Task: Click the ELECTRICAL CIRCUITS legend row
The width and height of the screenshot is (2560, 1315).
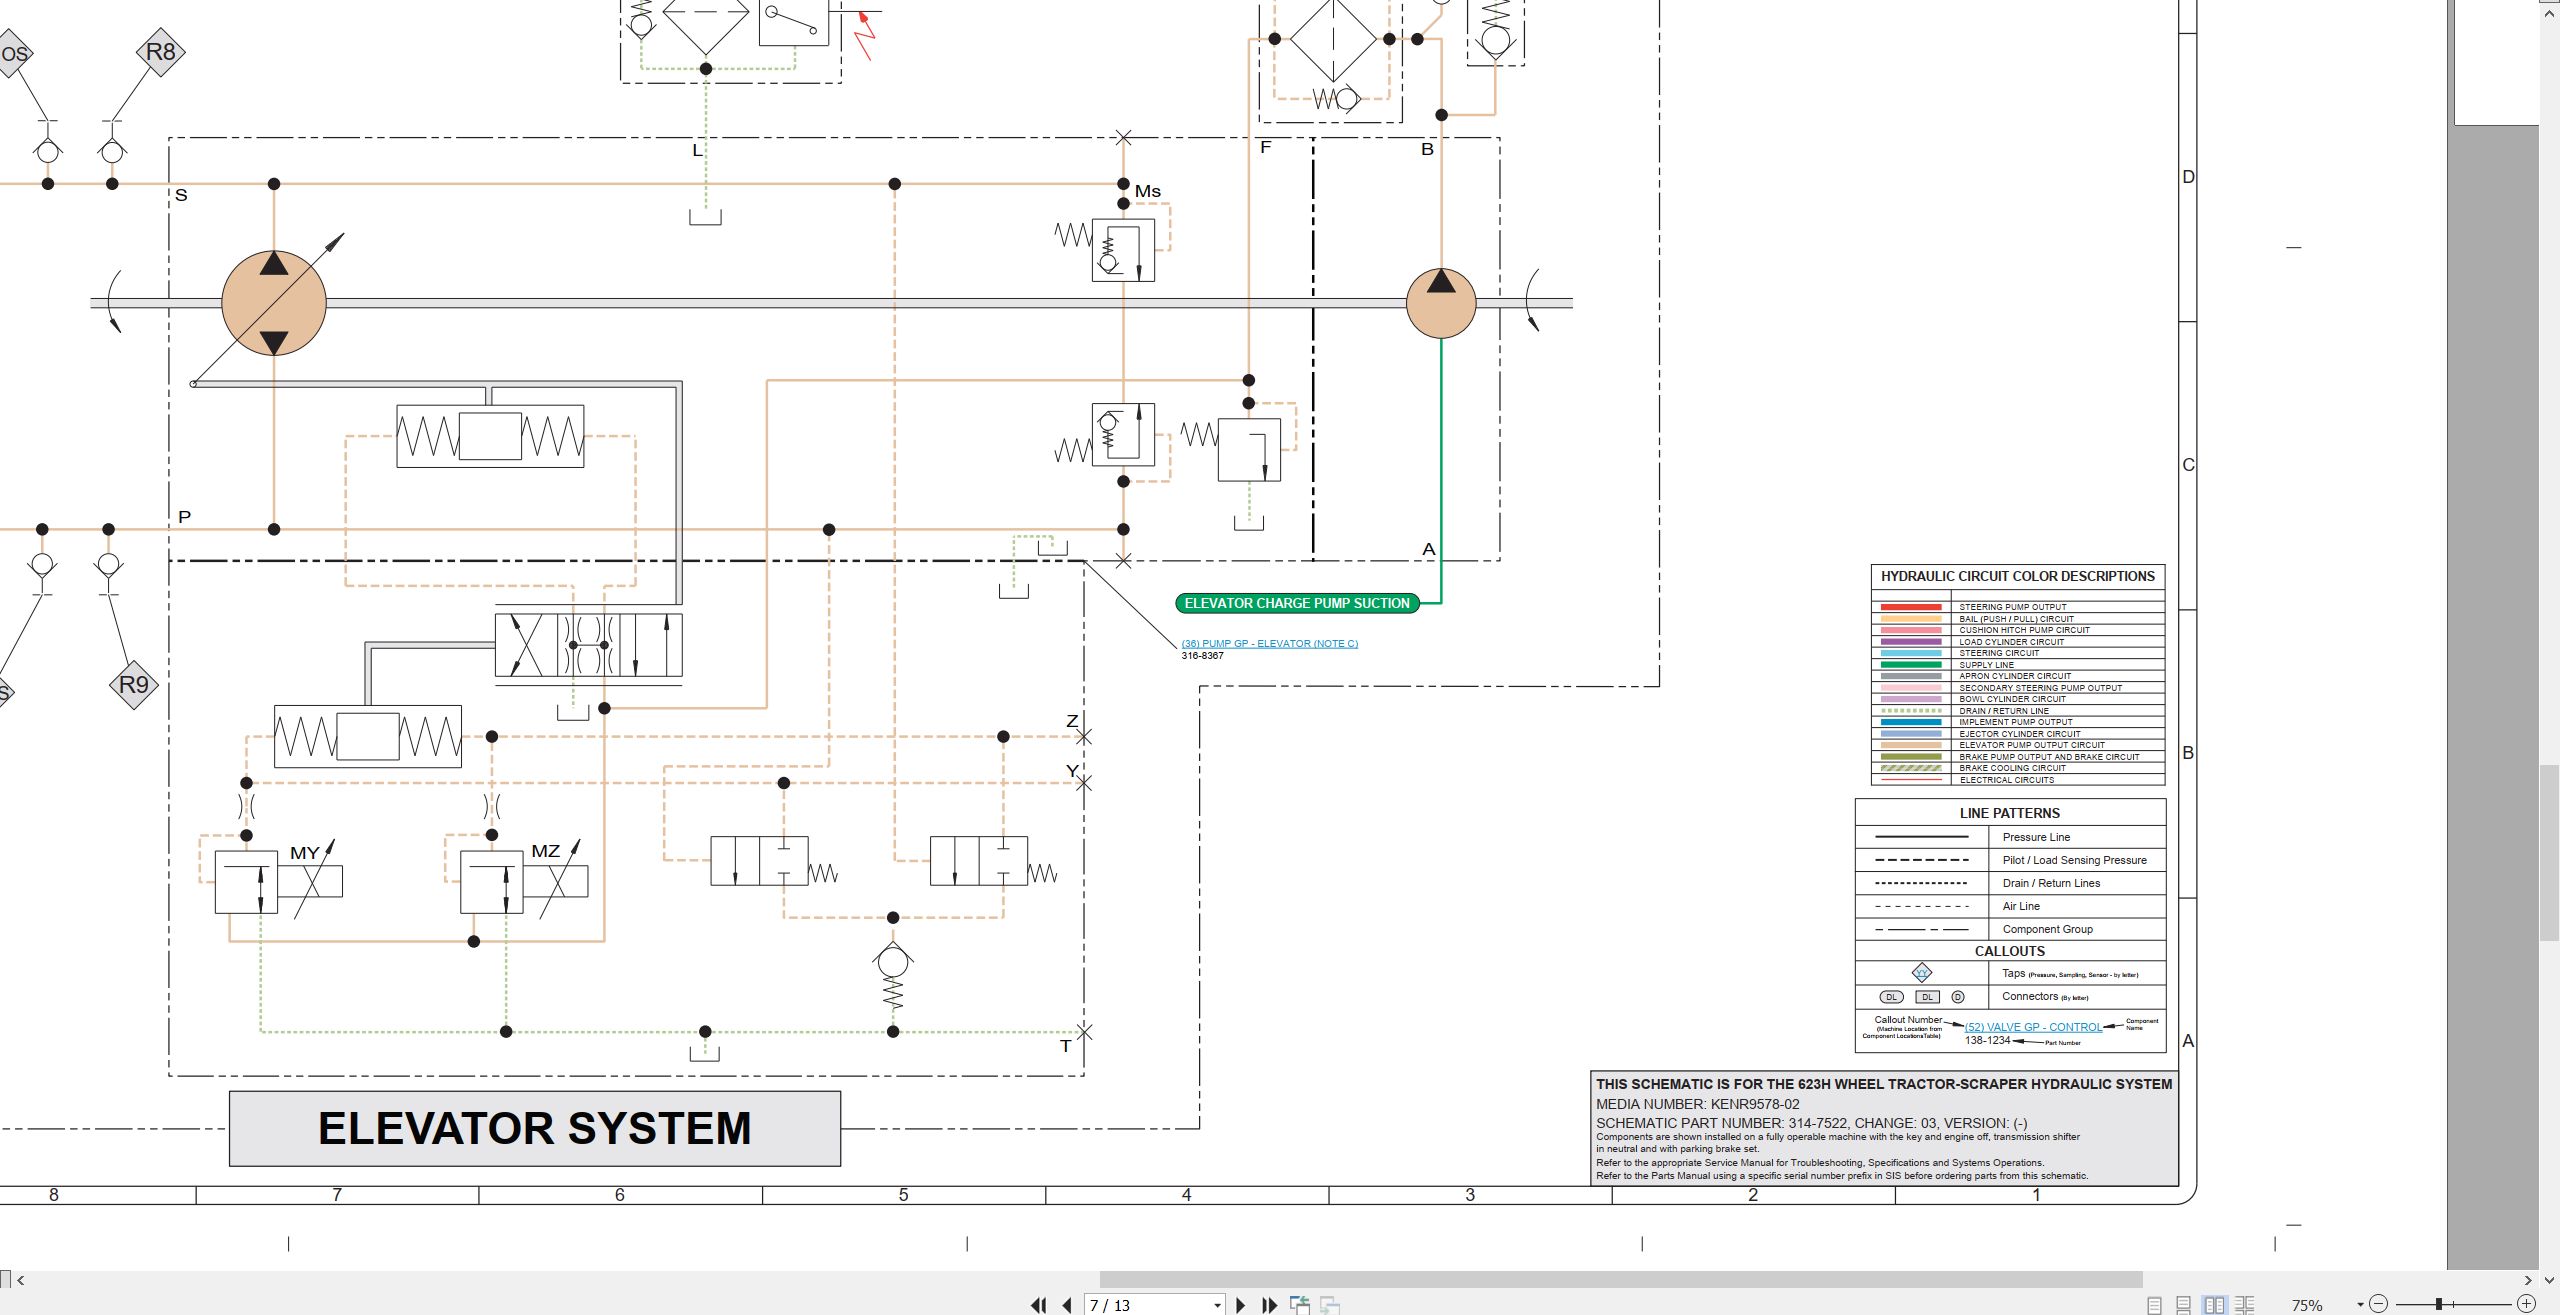Action: click(2018, 780)
